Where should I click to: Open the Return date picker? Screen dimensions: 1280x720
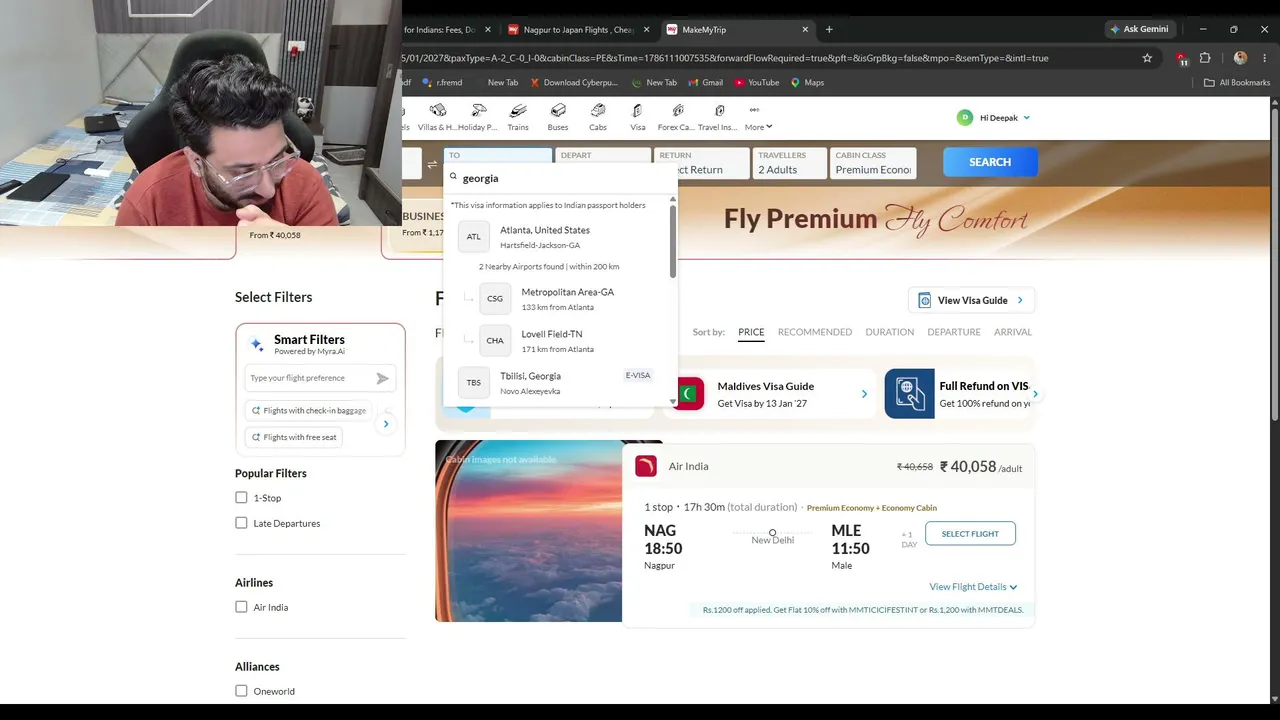[x=702, y=163]
